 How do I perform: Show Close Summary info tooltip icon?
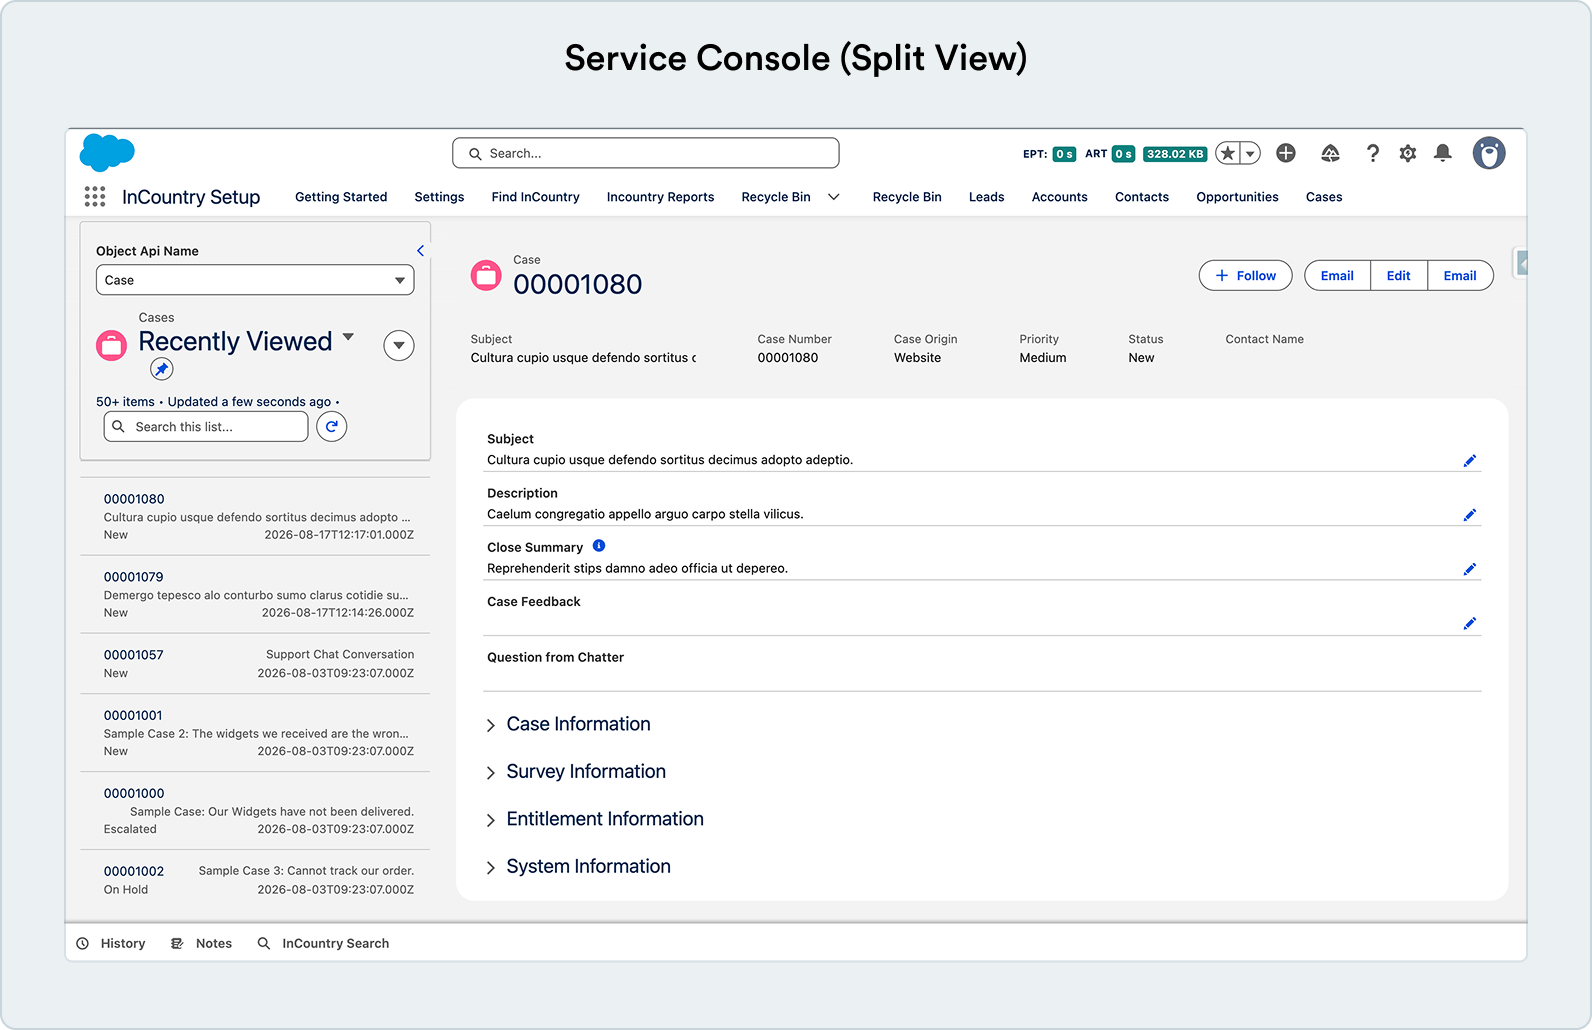pyautogui.click(x=599, y=546)
